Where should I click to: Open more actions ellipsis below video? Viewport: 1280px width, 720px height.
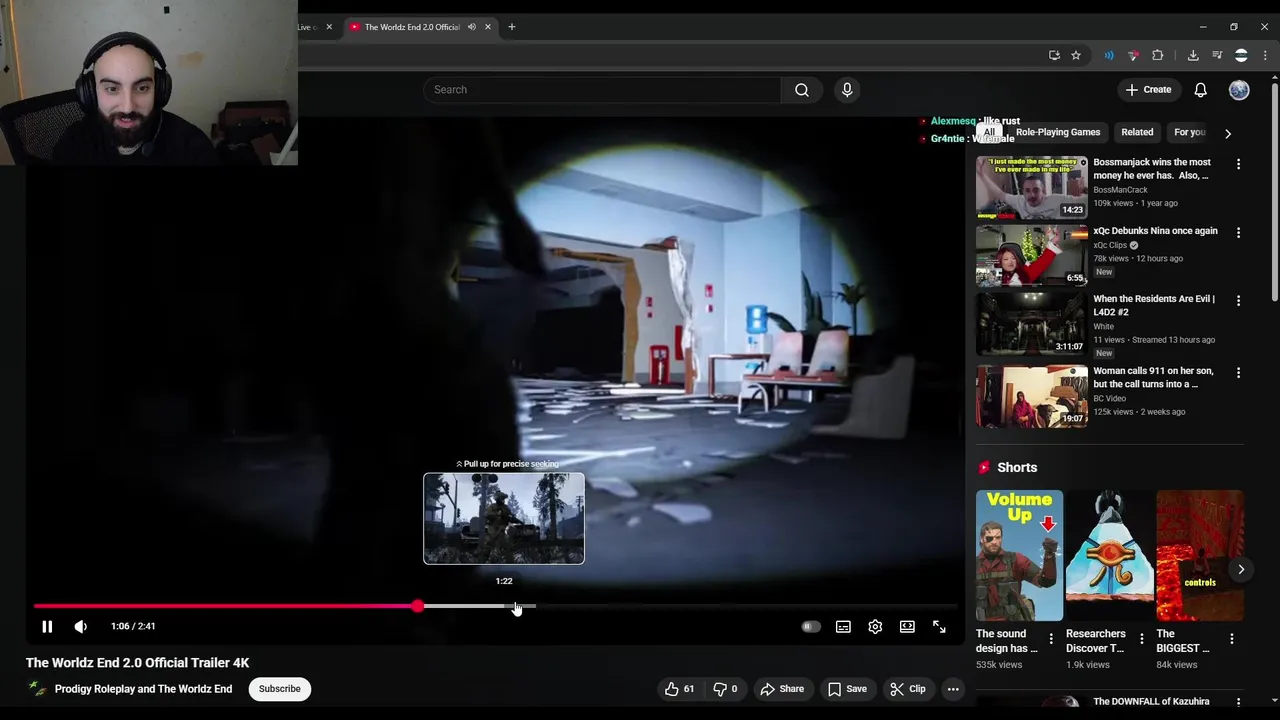coord(953,689)
